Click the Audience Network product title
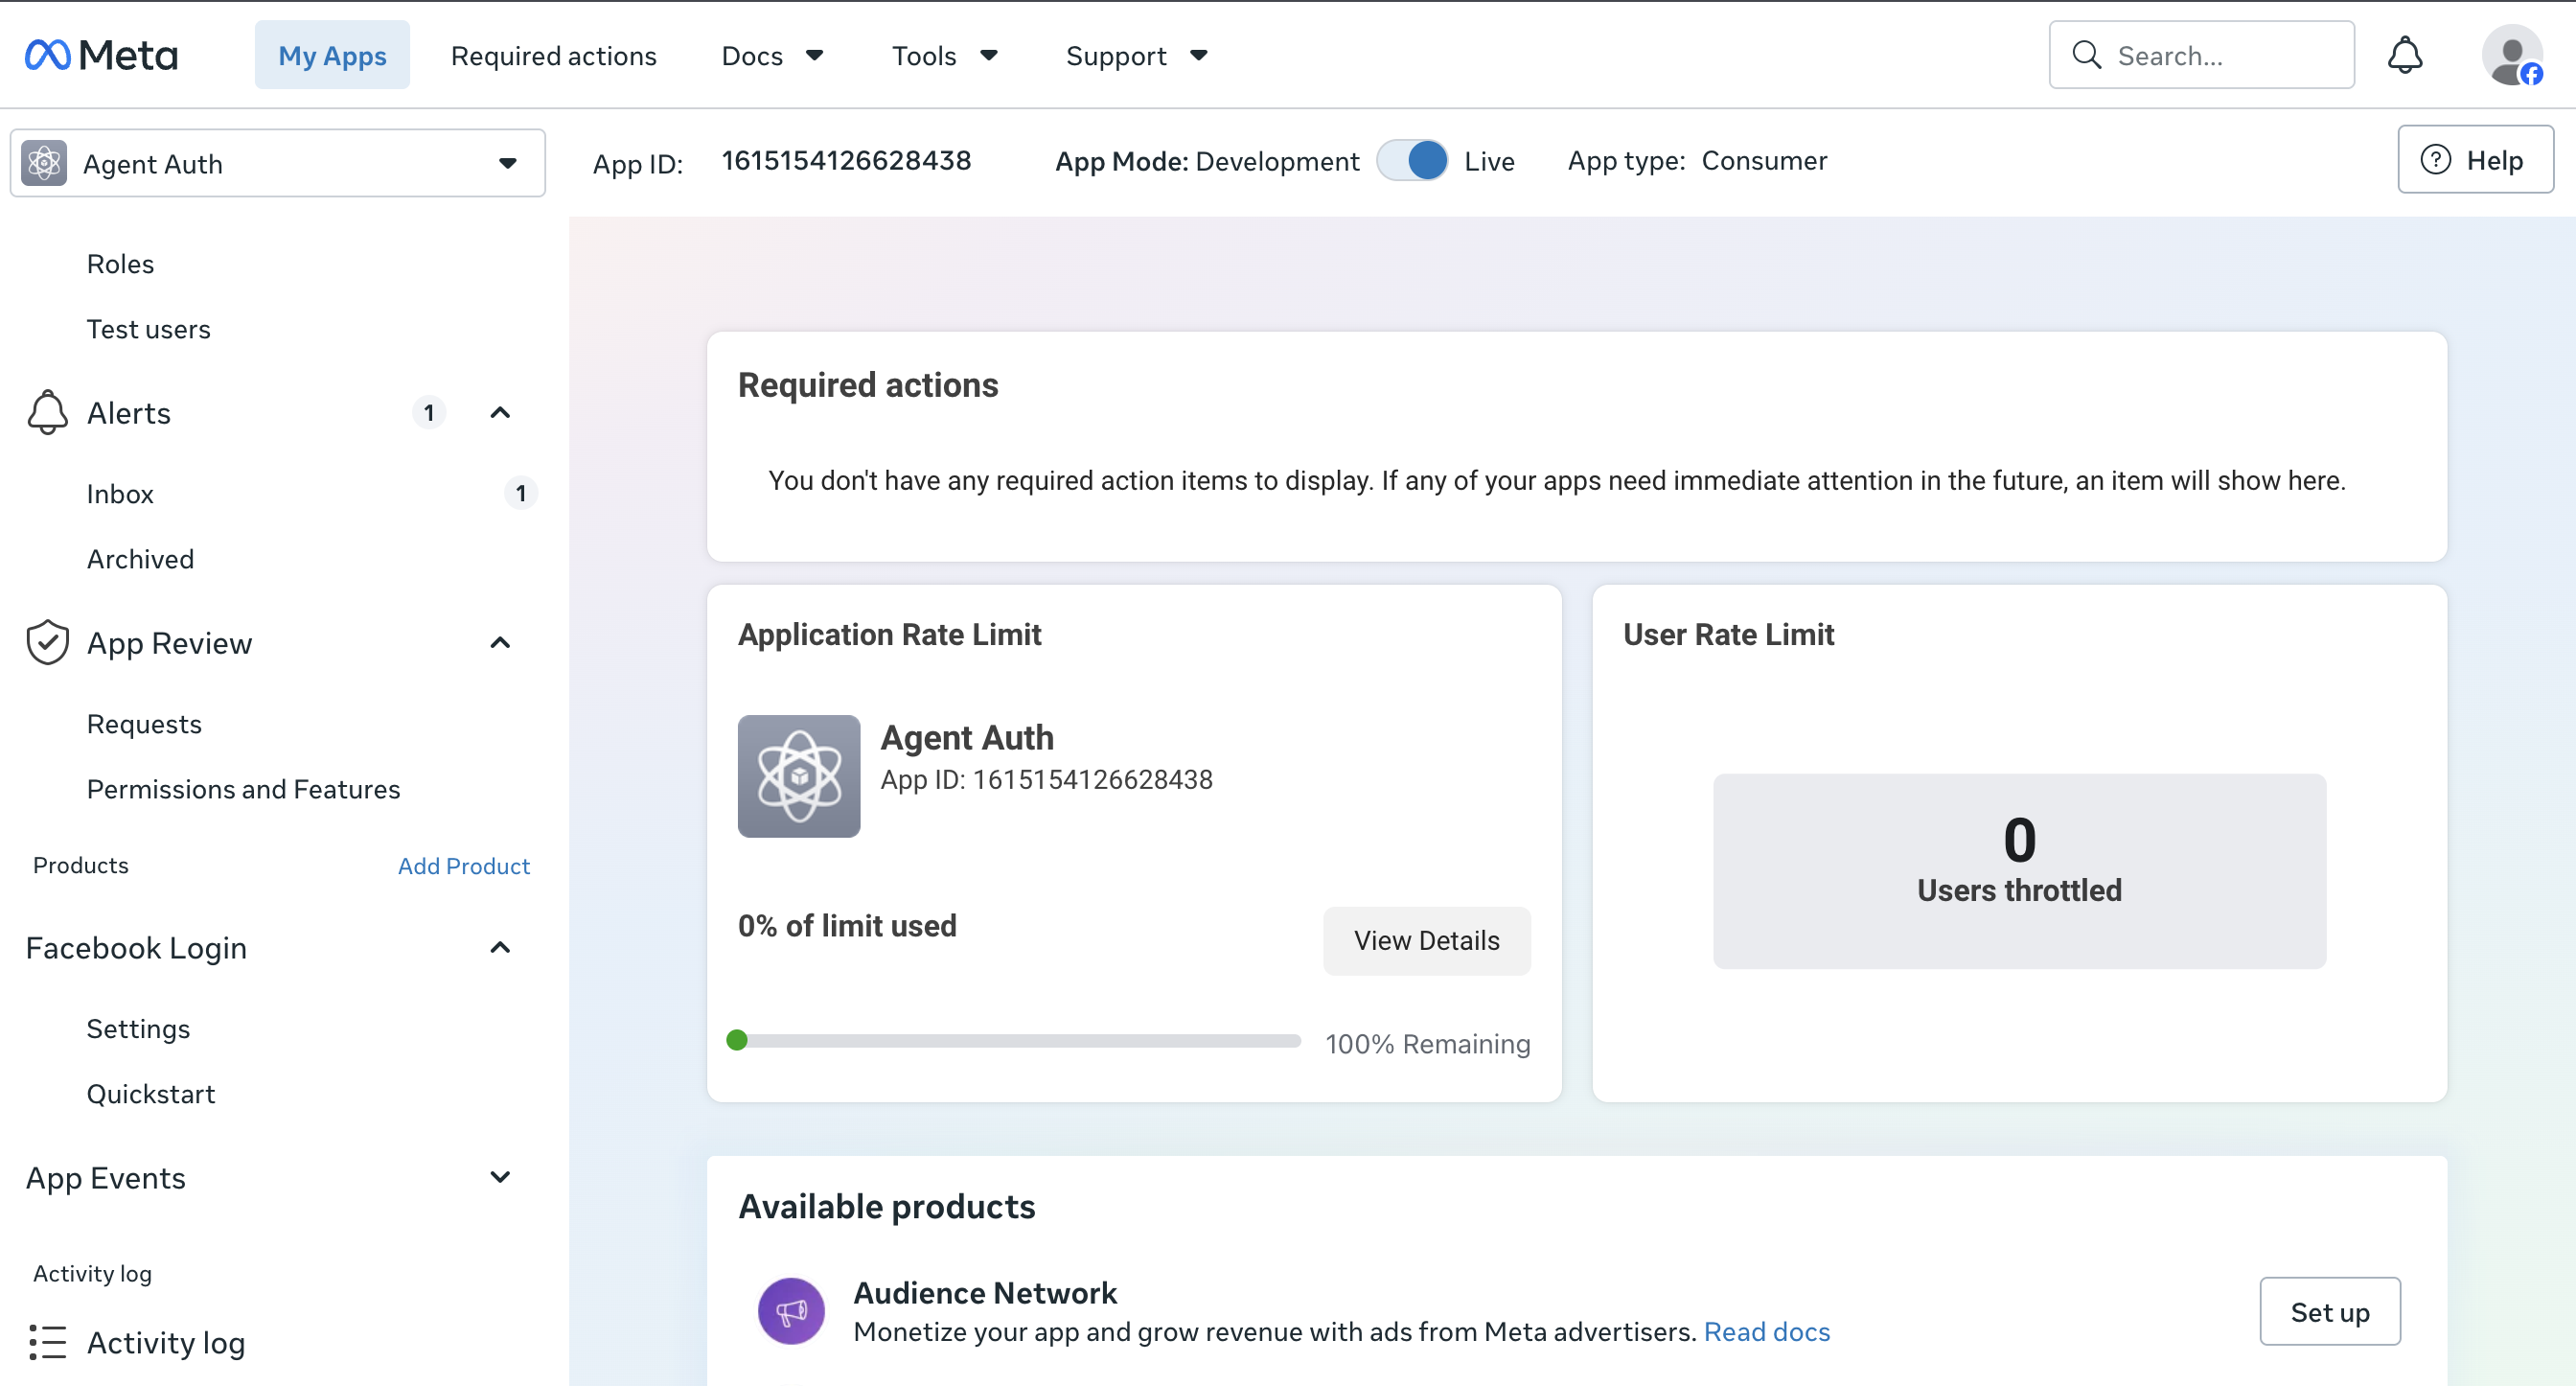The width and height of the screenshot is (2576, 1386). pyautogui.click(x=985, y=1292)
